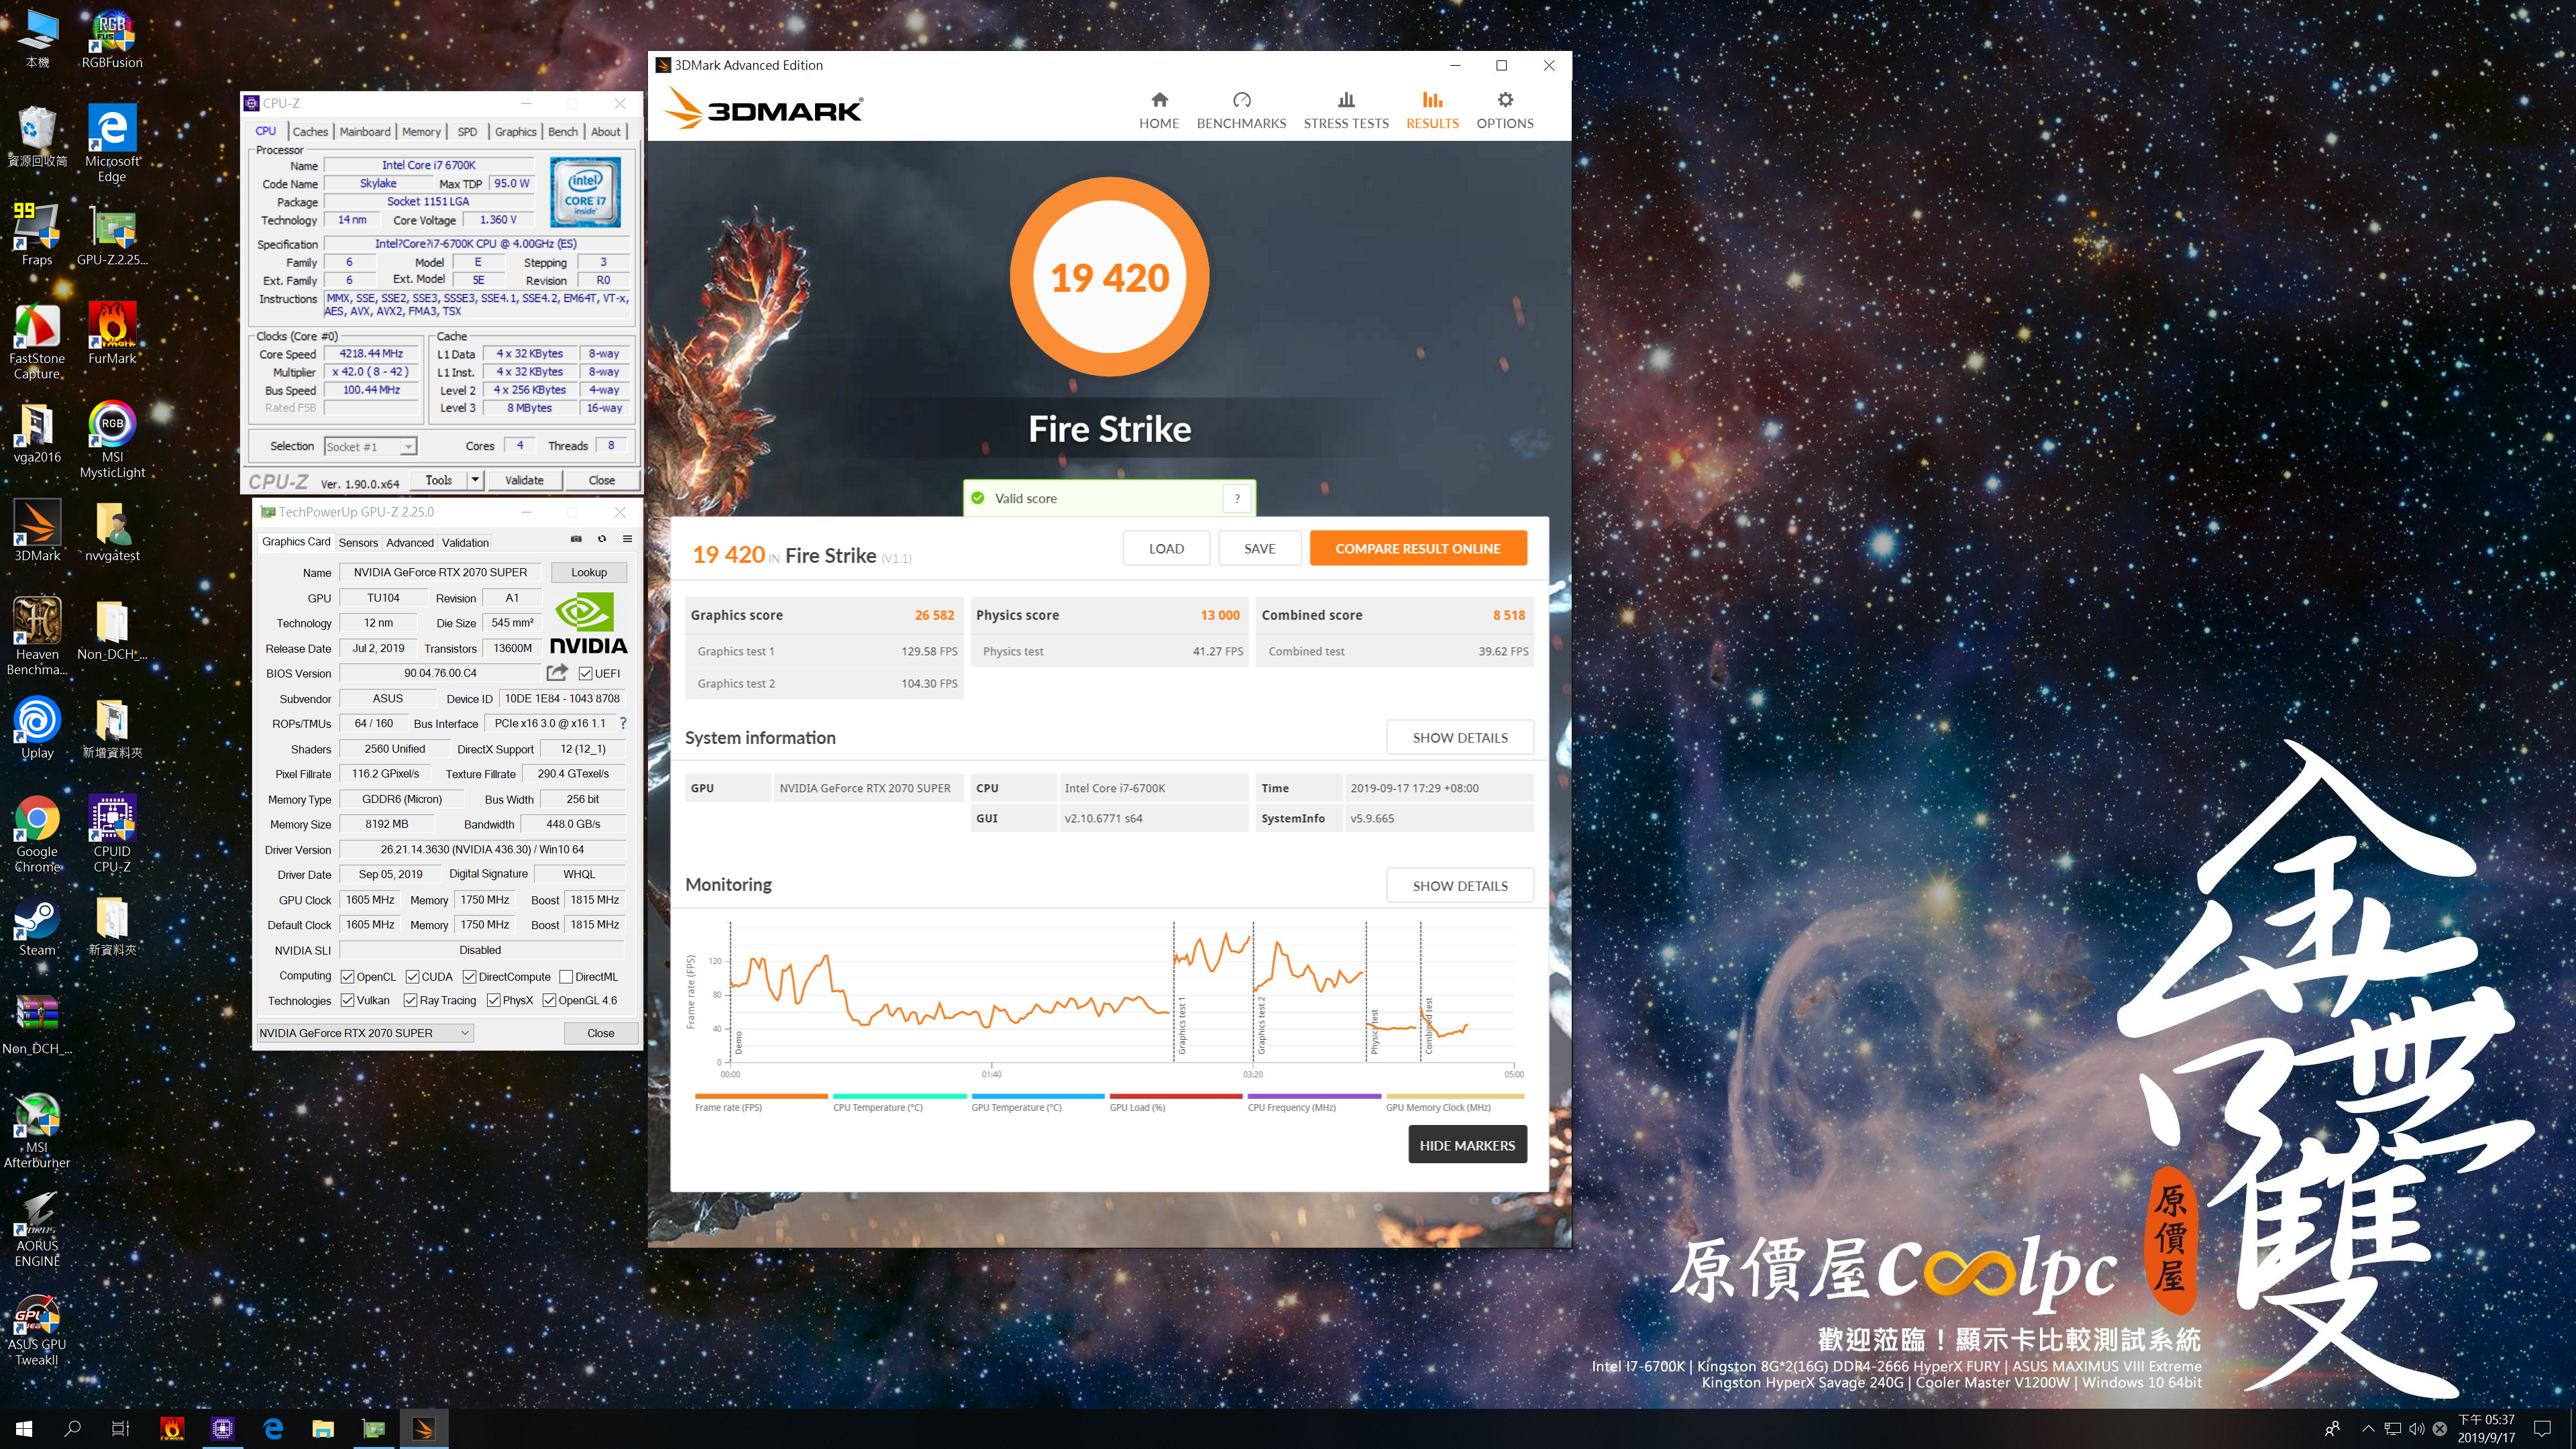Click the LOAD button in 3DMark
Image resolution: width=2576 pixels, height=1449 pixels.
click(1166, 548)
